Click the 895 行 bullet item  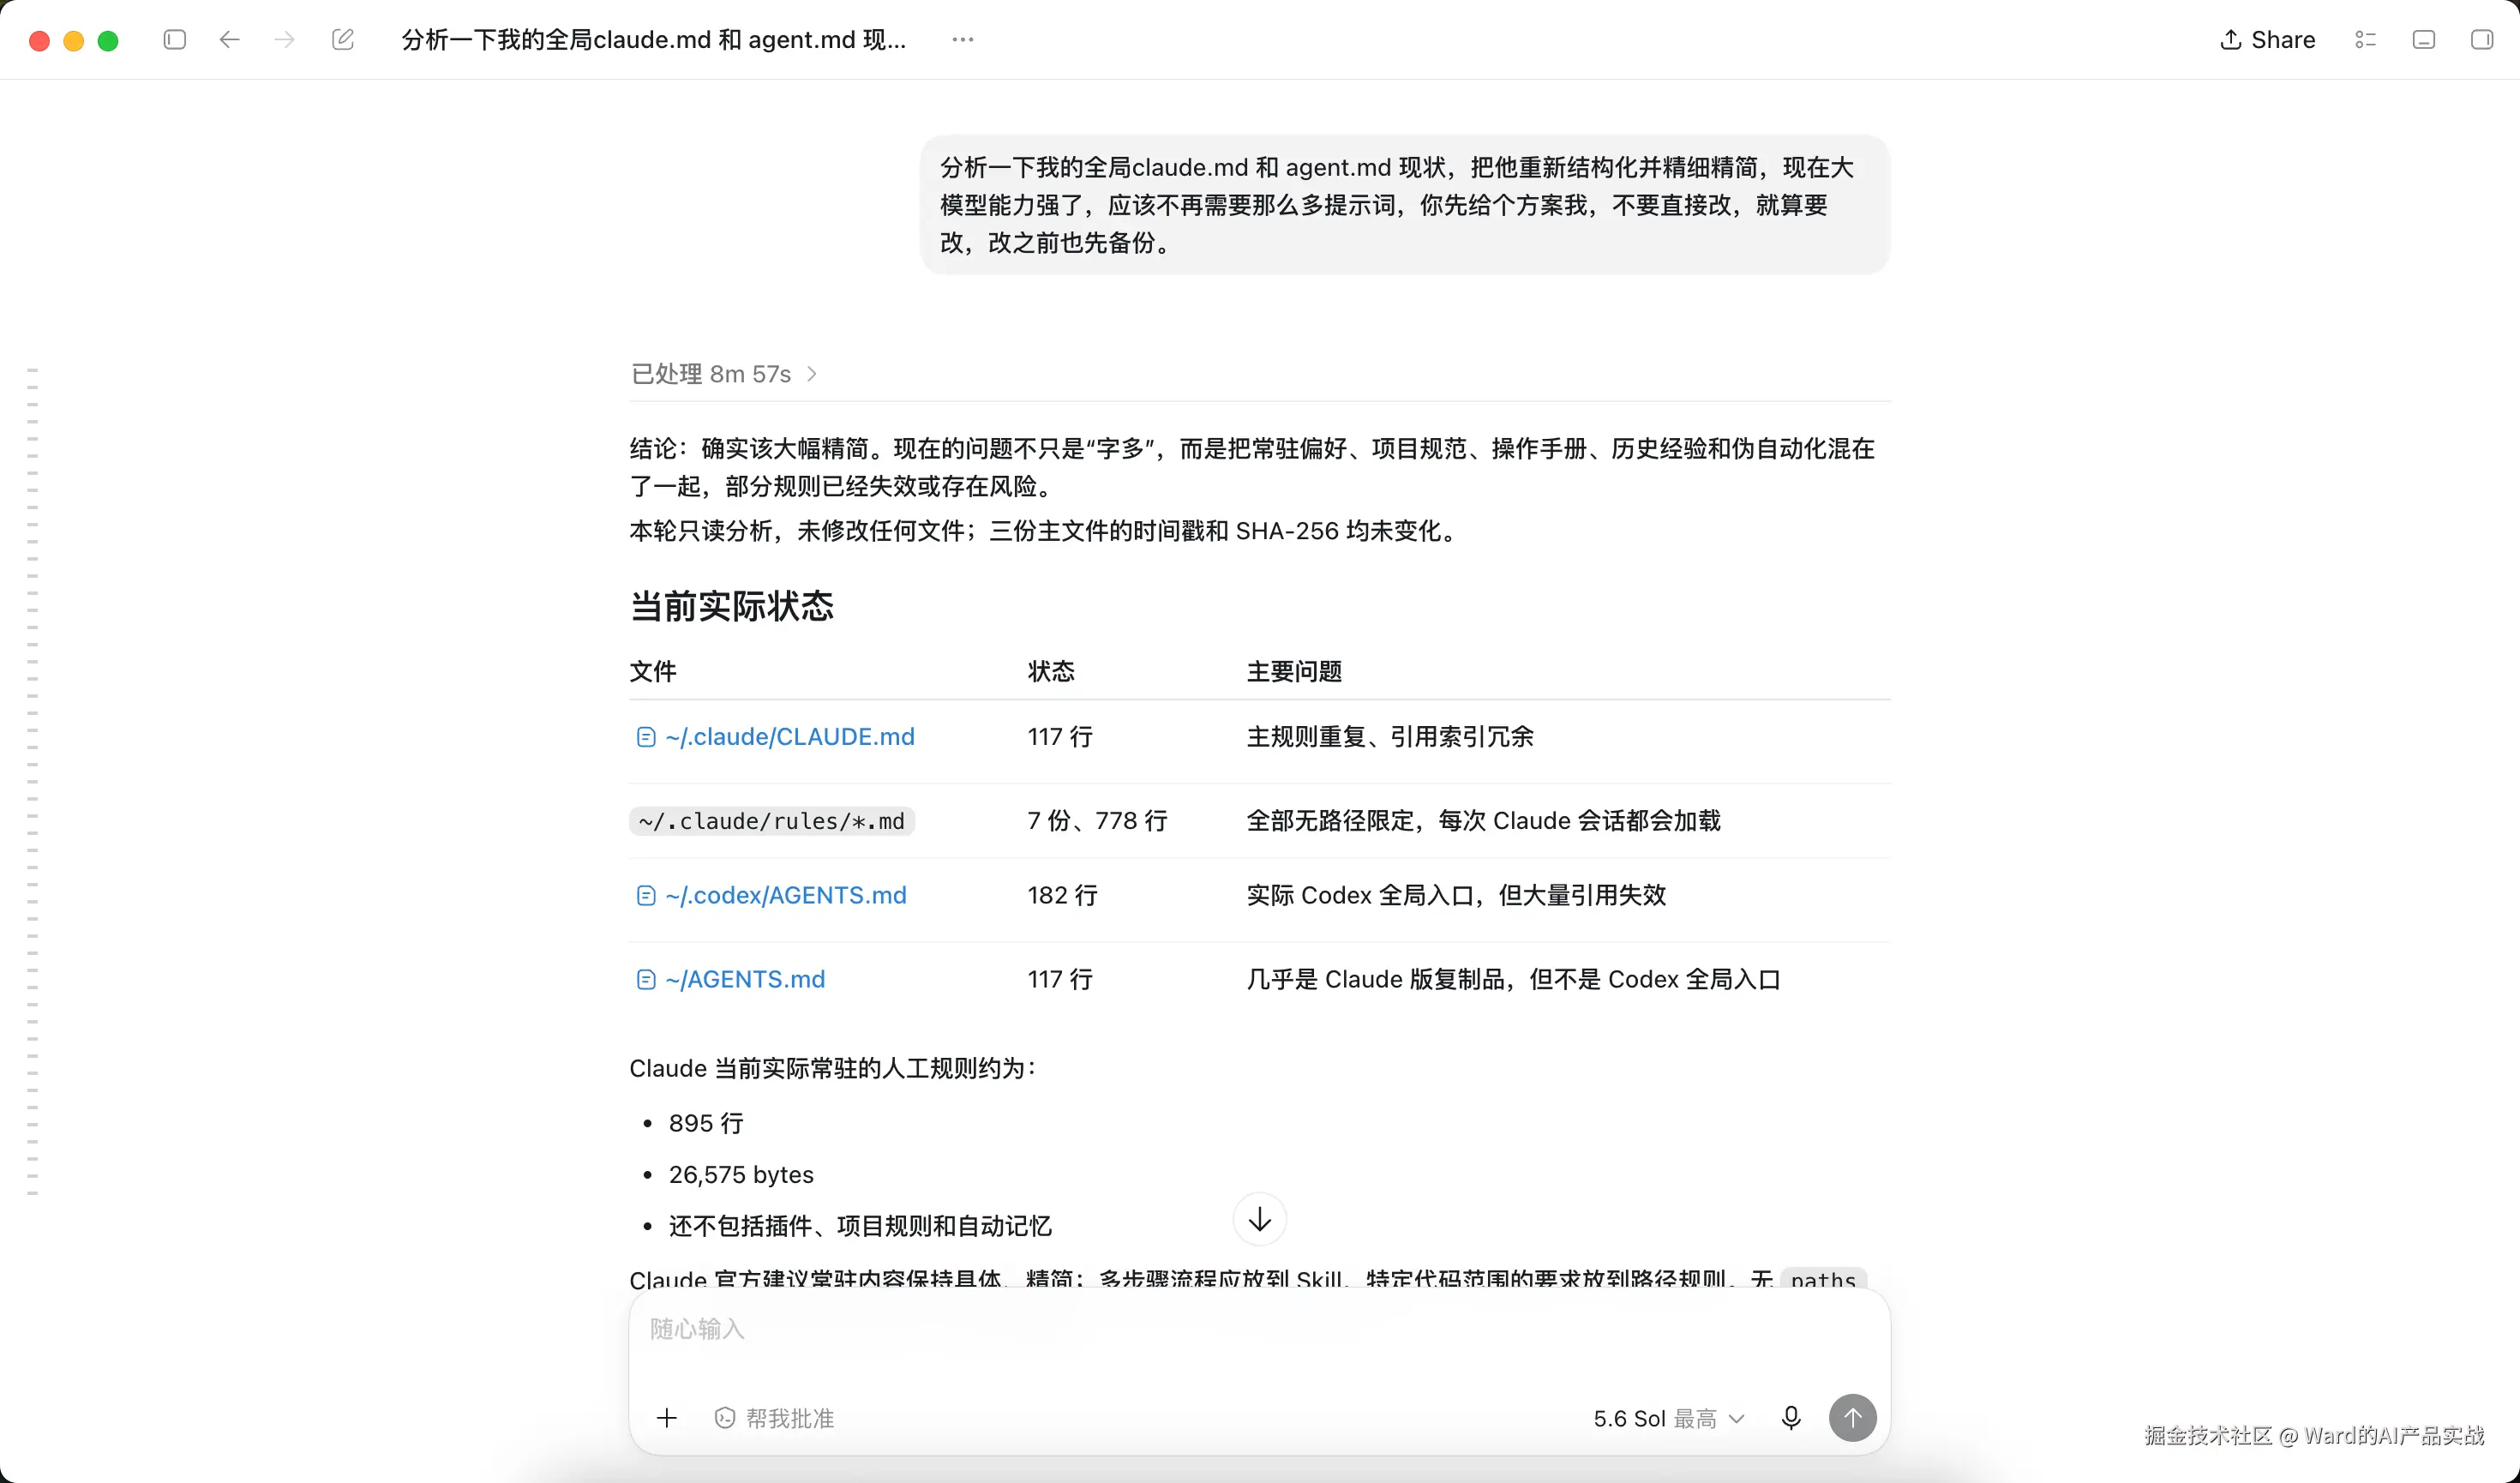706,1123
